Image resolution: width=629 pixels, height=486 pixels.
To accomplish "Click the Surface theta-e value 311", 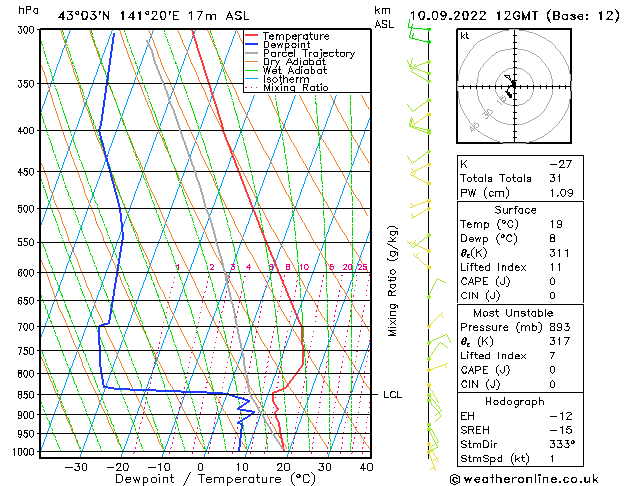I will coord(559,253).
